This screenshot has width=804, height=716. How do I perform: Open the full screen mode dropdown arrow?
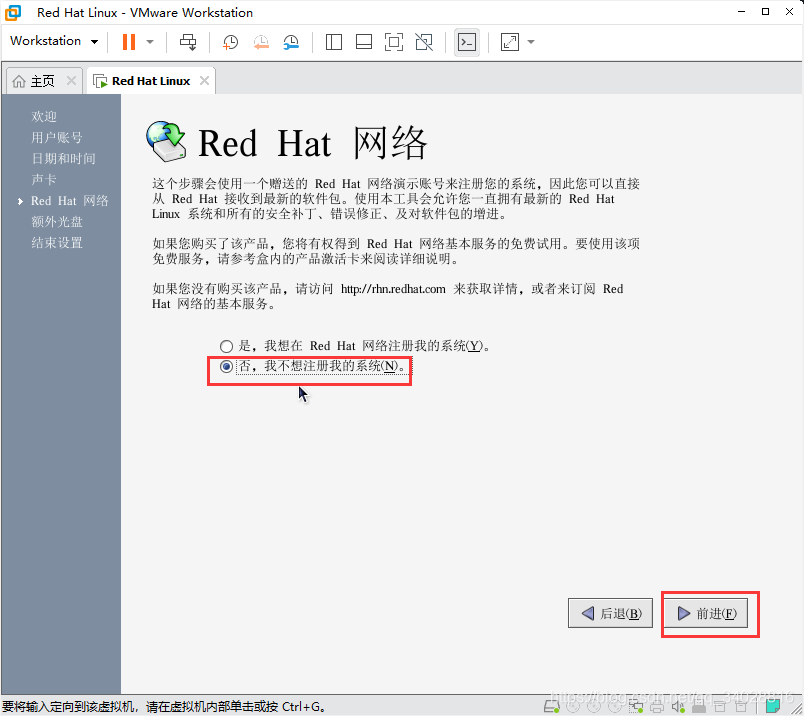(x=529, y=41)
